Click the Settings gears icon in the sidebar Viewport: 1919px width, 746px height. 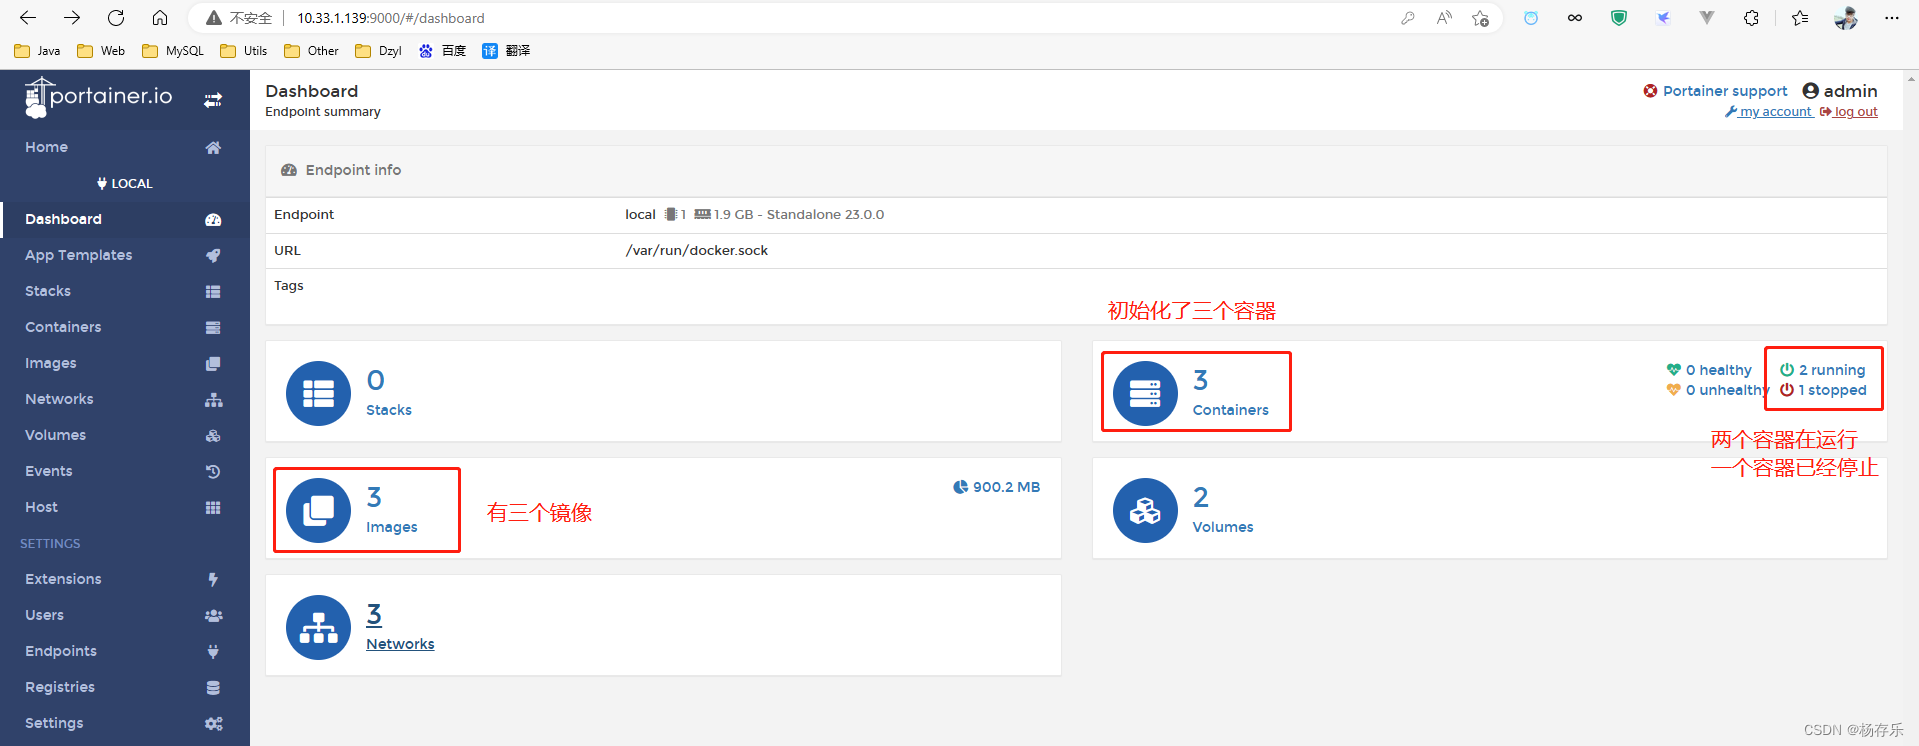click(x=213, y=724)
